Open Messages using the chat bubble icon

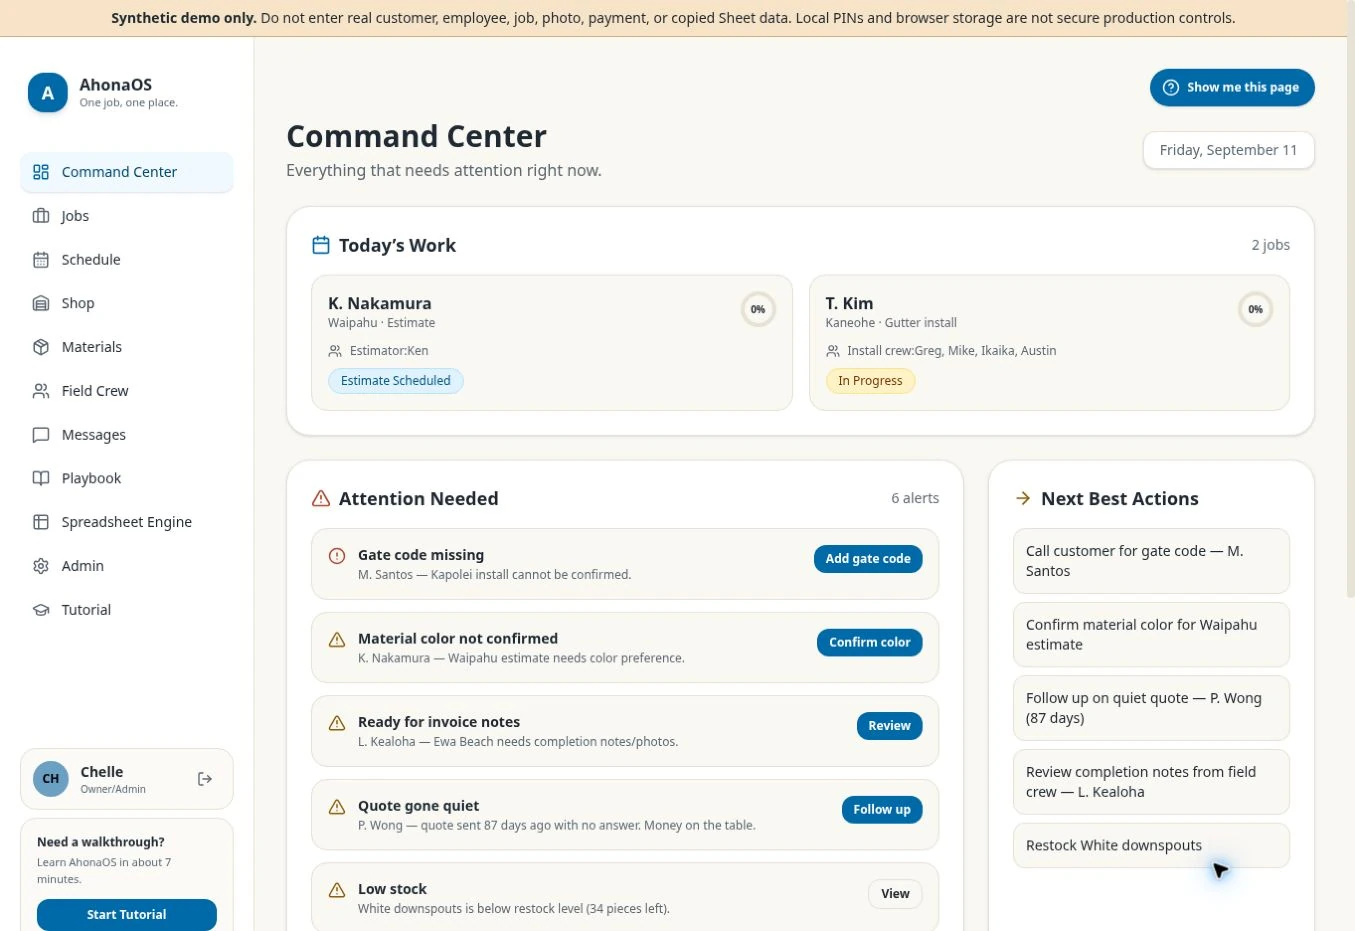(41, 435)
